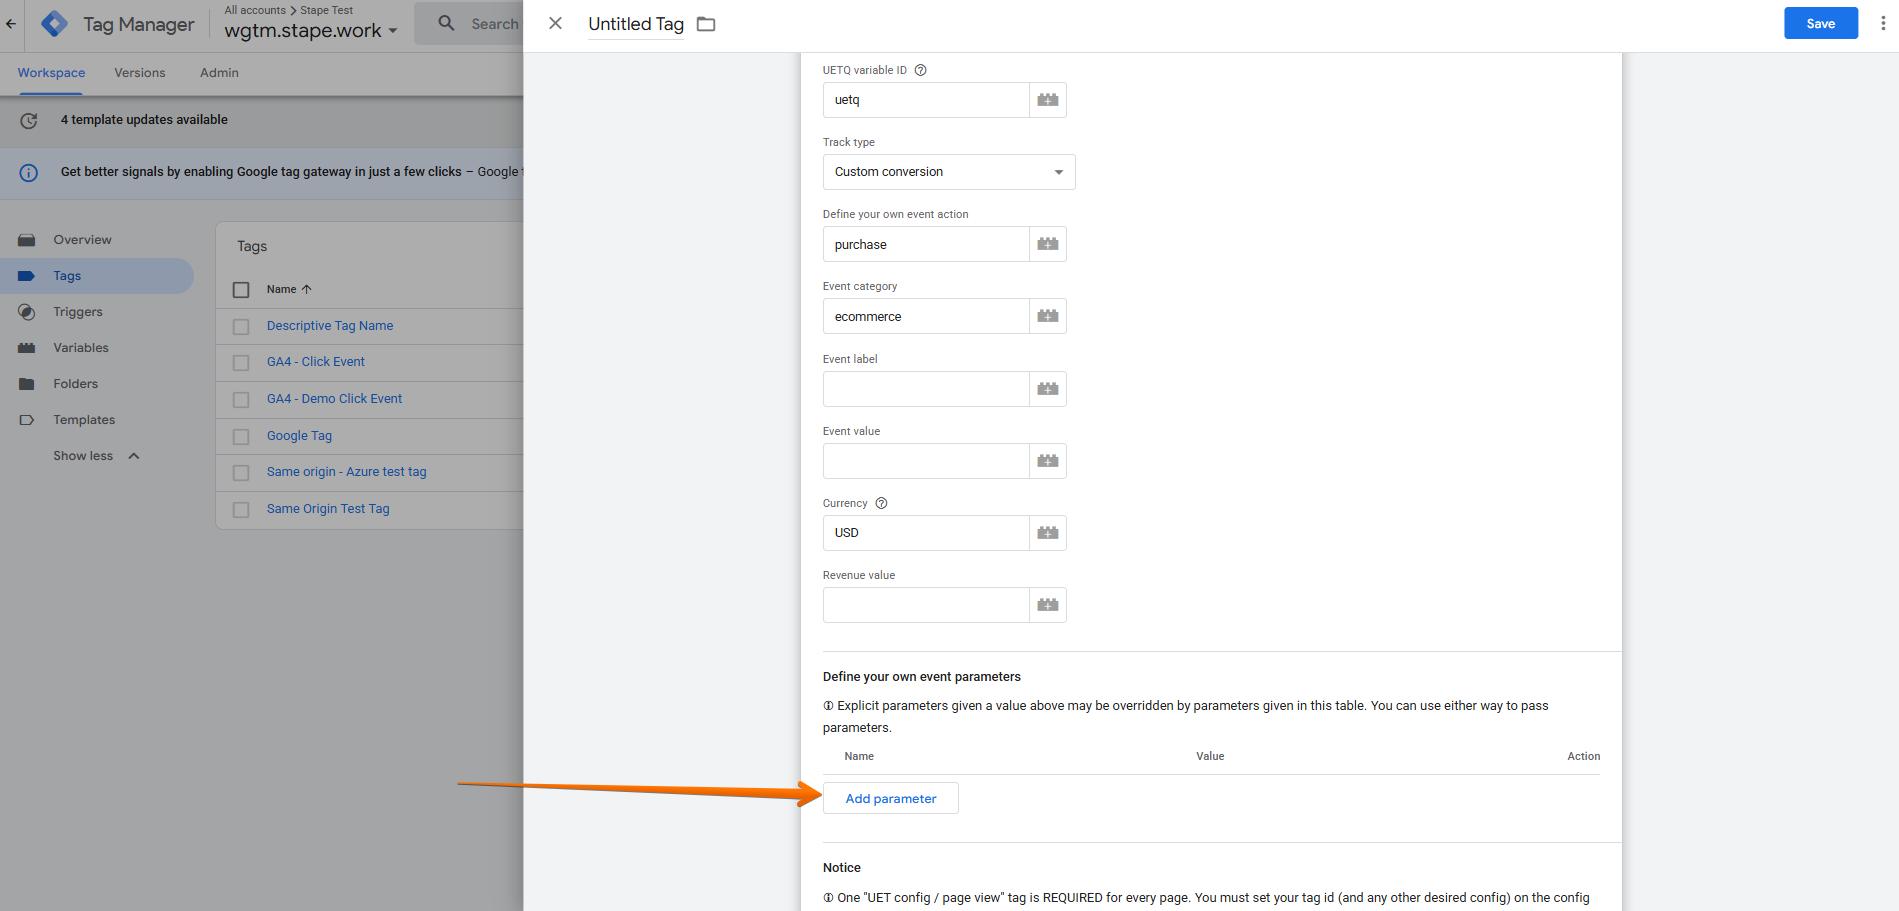Show help for Currency field
This screenshot has height=911, width=1899.
[x=881, y=503]
